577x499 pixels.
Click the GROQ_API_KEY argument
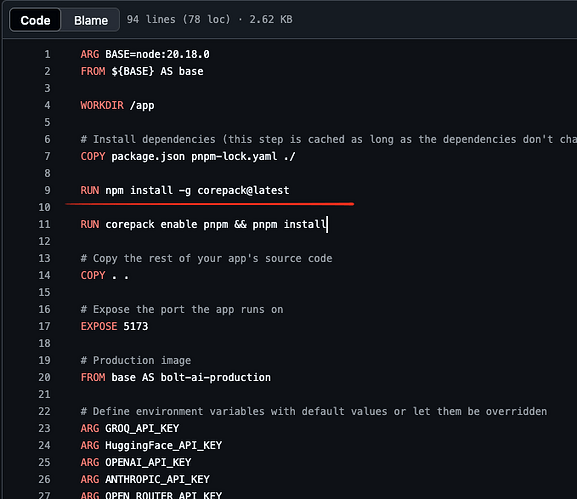142,428
